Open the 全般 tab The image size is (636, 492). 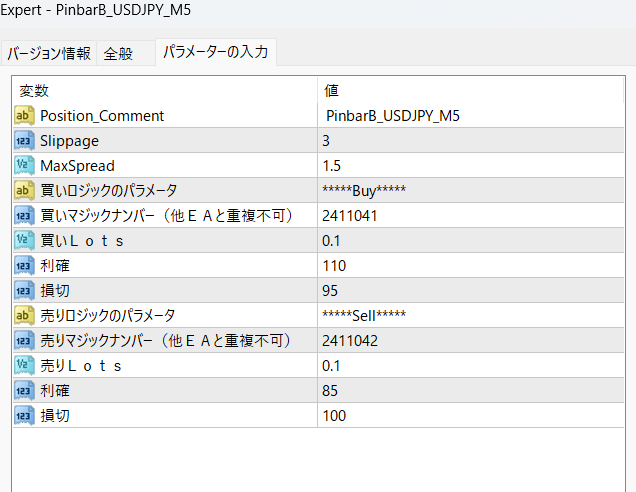[118, 54]
